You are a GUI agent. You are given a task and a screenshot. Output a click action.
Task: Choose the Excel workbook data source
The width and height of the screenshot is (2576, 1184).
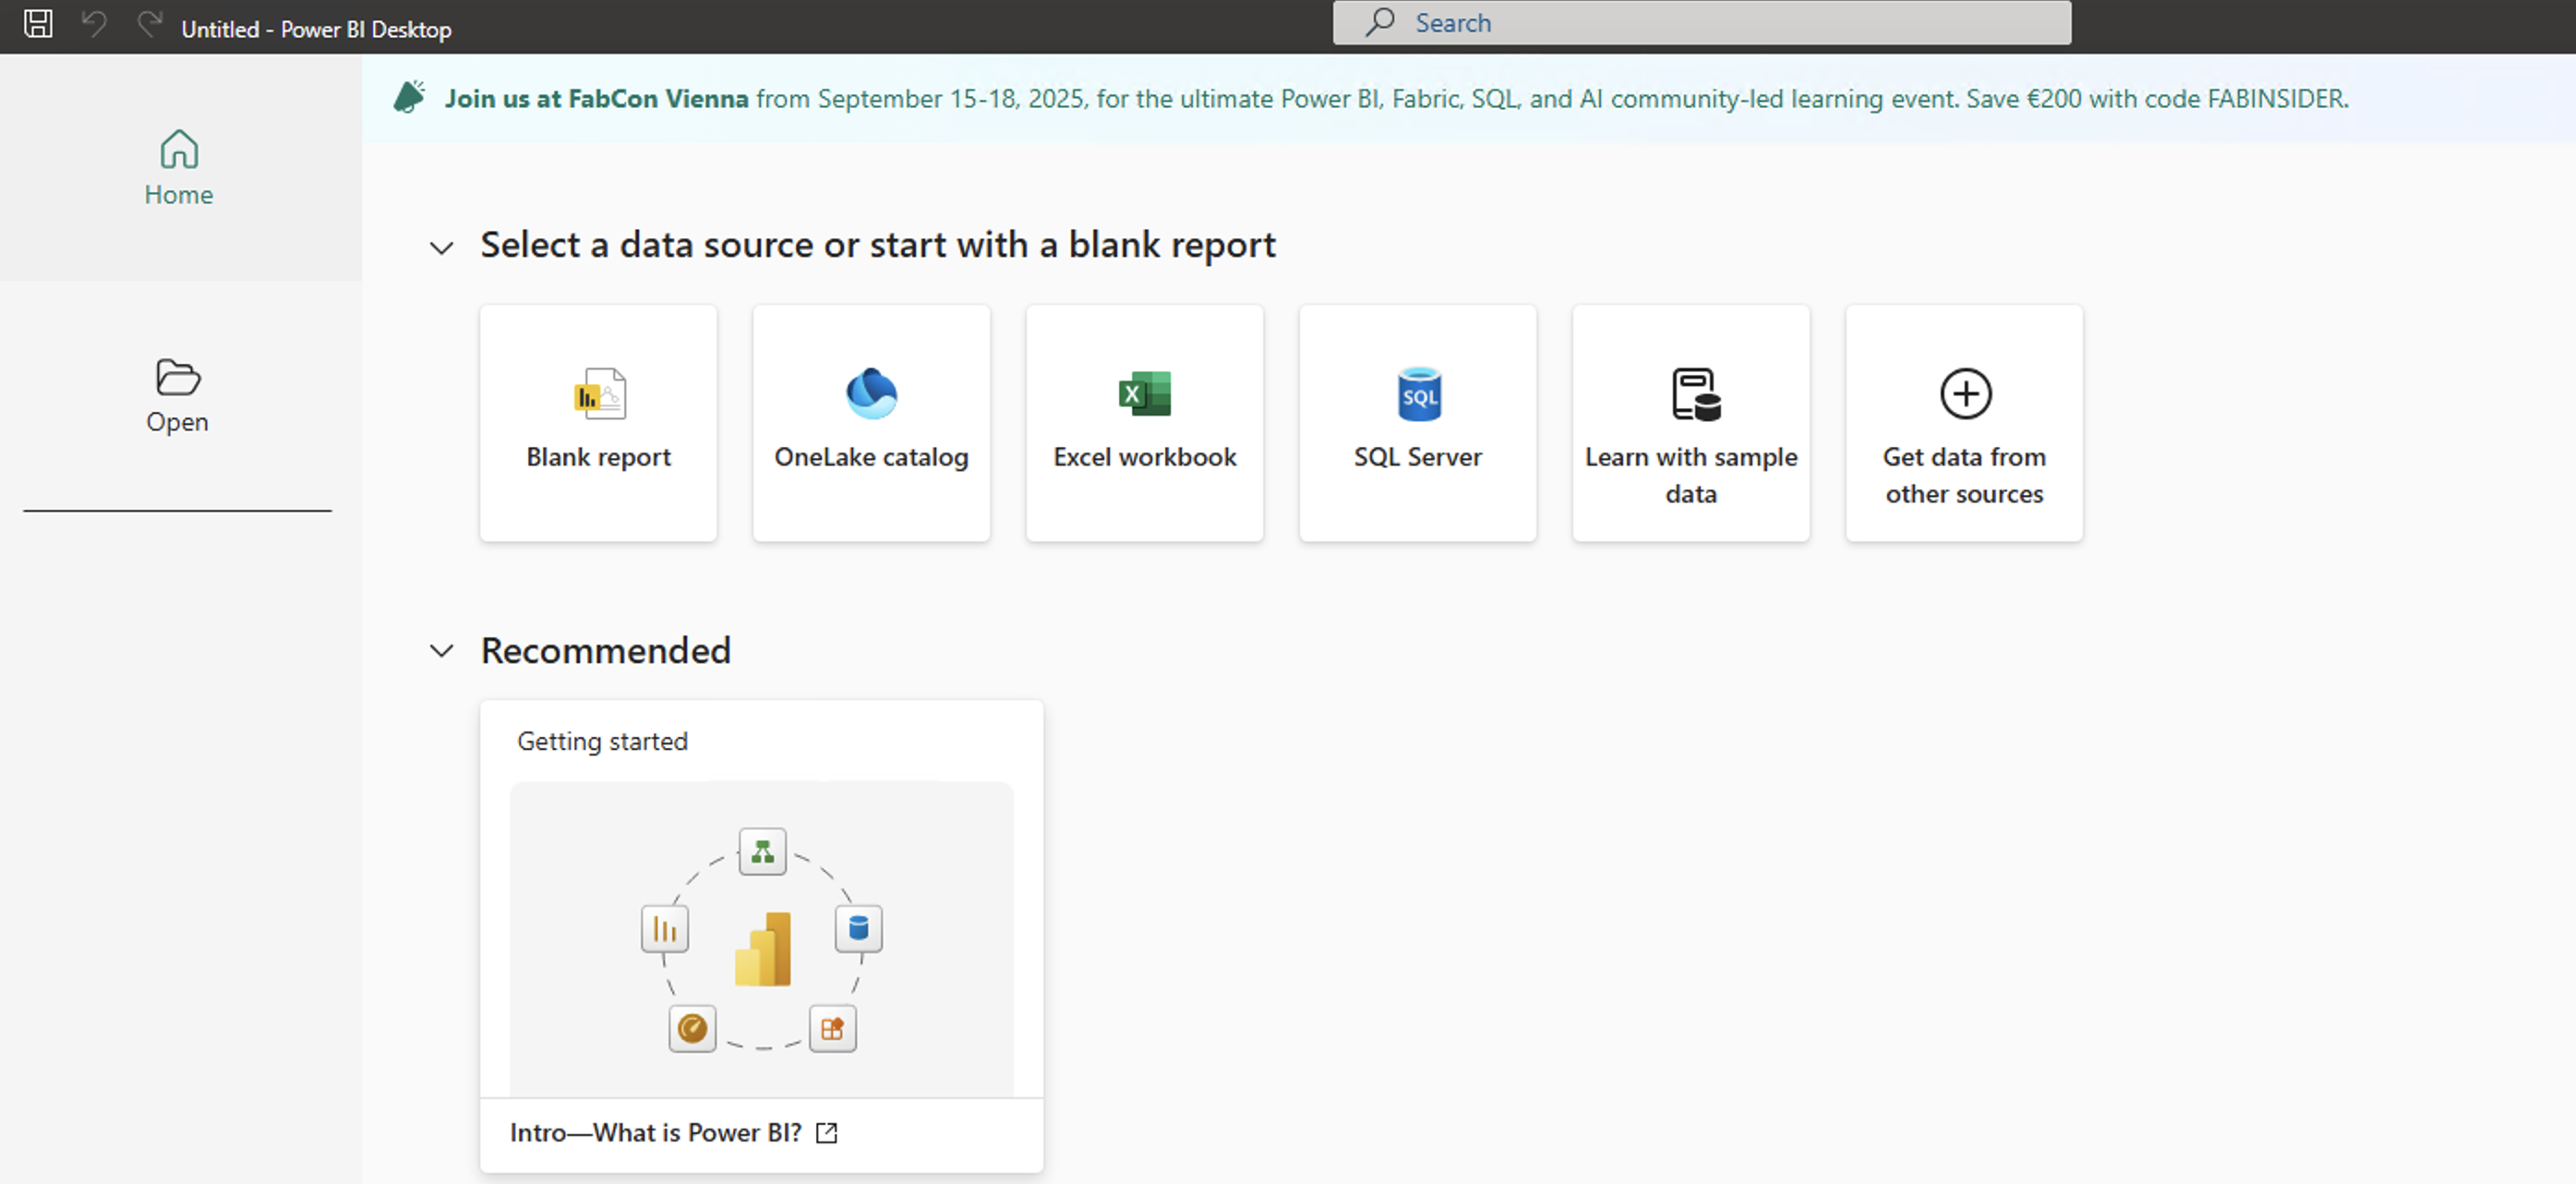(x=1144, y=423)
